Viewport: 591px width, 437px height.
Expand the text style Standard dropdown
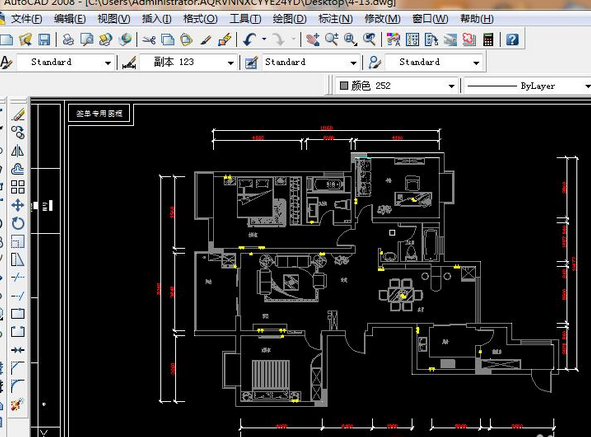(66, 62)
